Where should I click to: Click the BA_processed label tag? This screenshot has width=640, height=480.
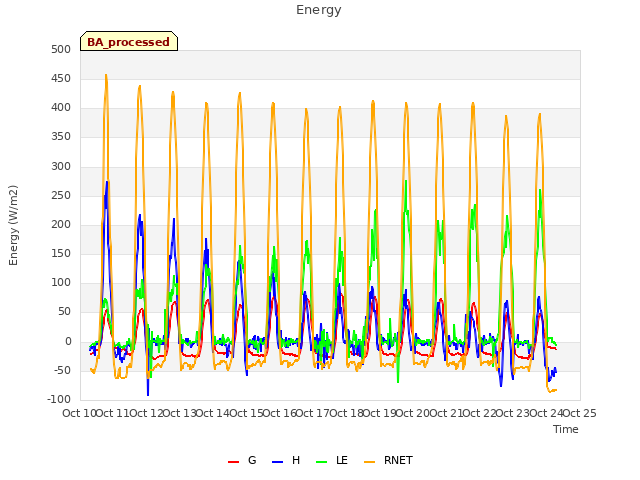click(x=129, y=41)
